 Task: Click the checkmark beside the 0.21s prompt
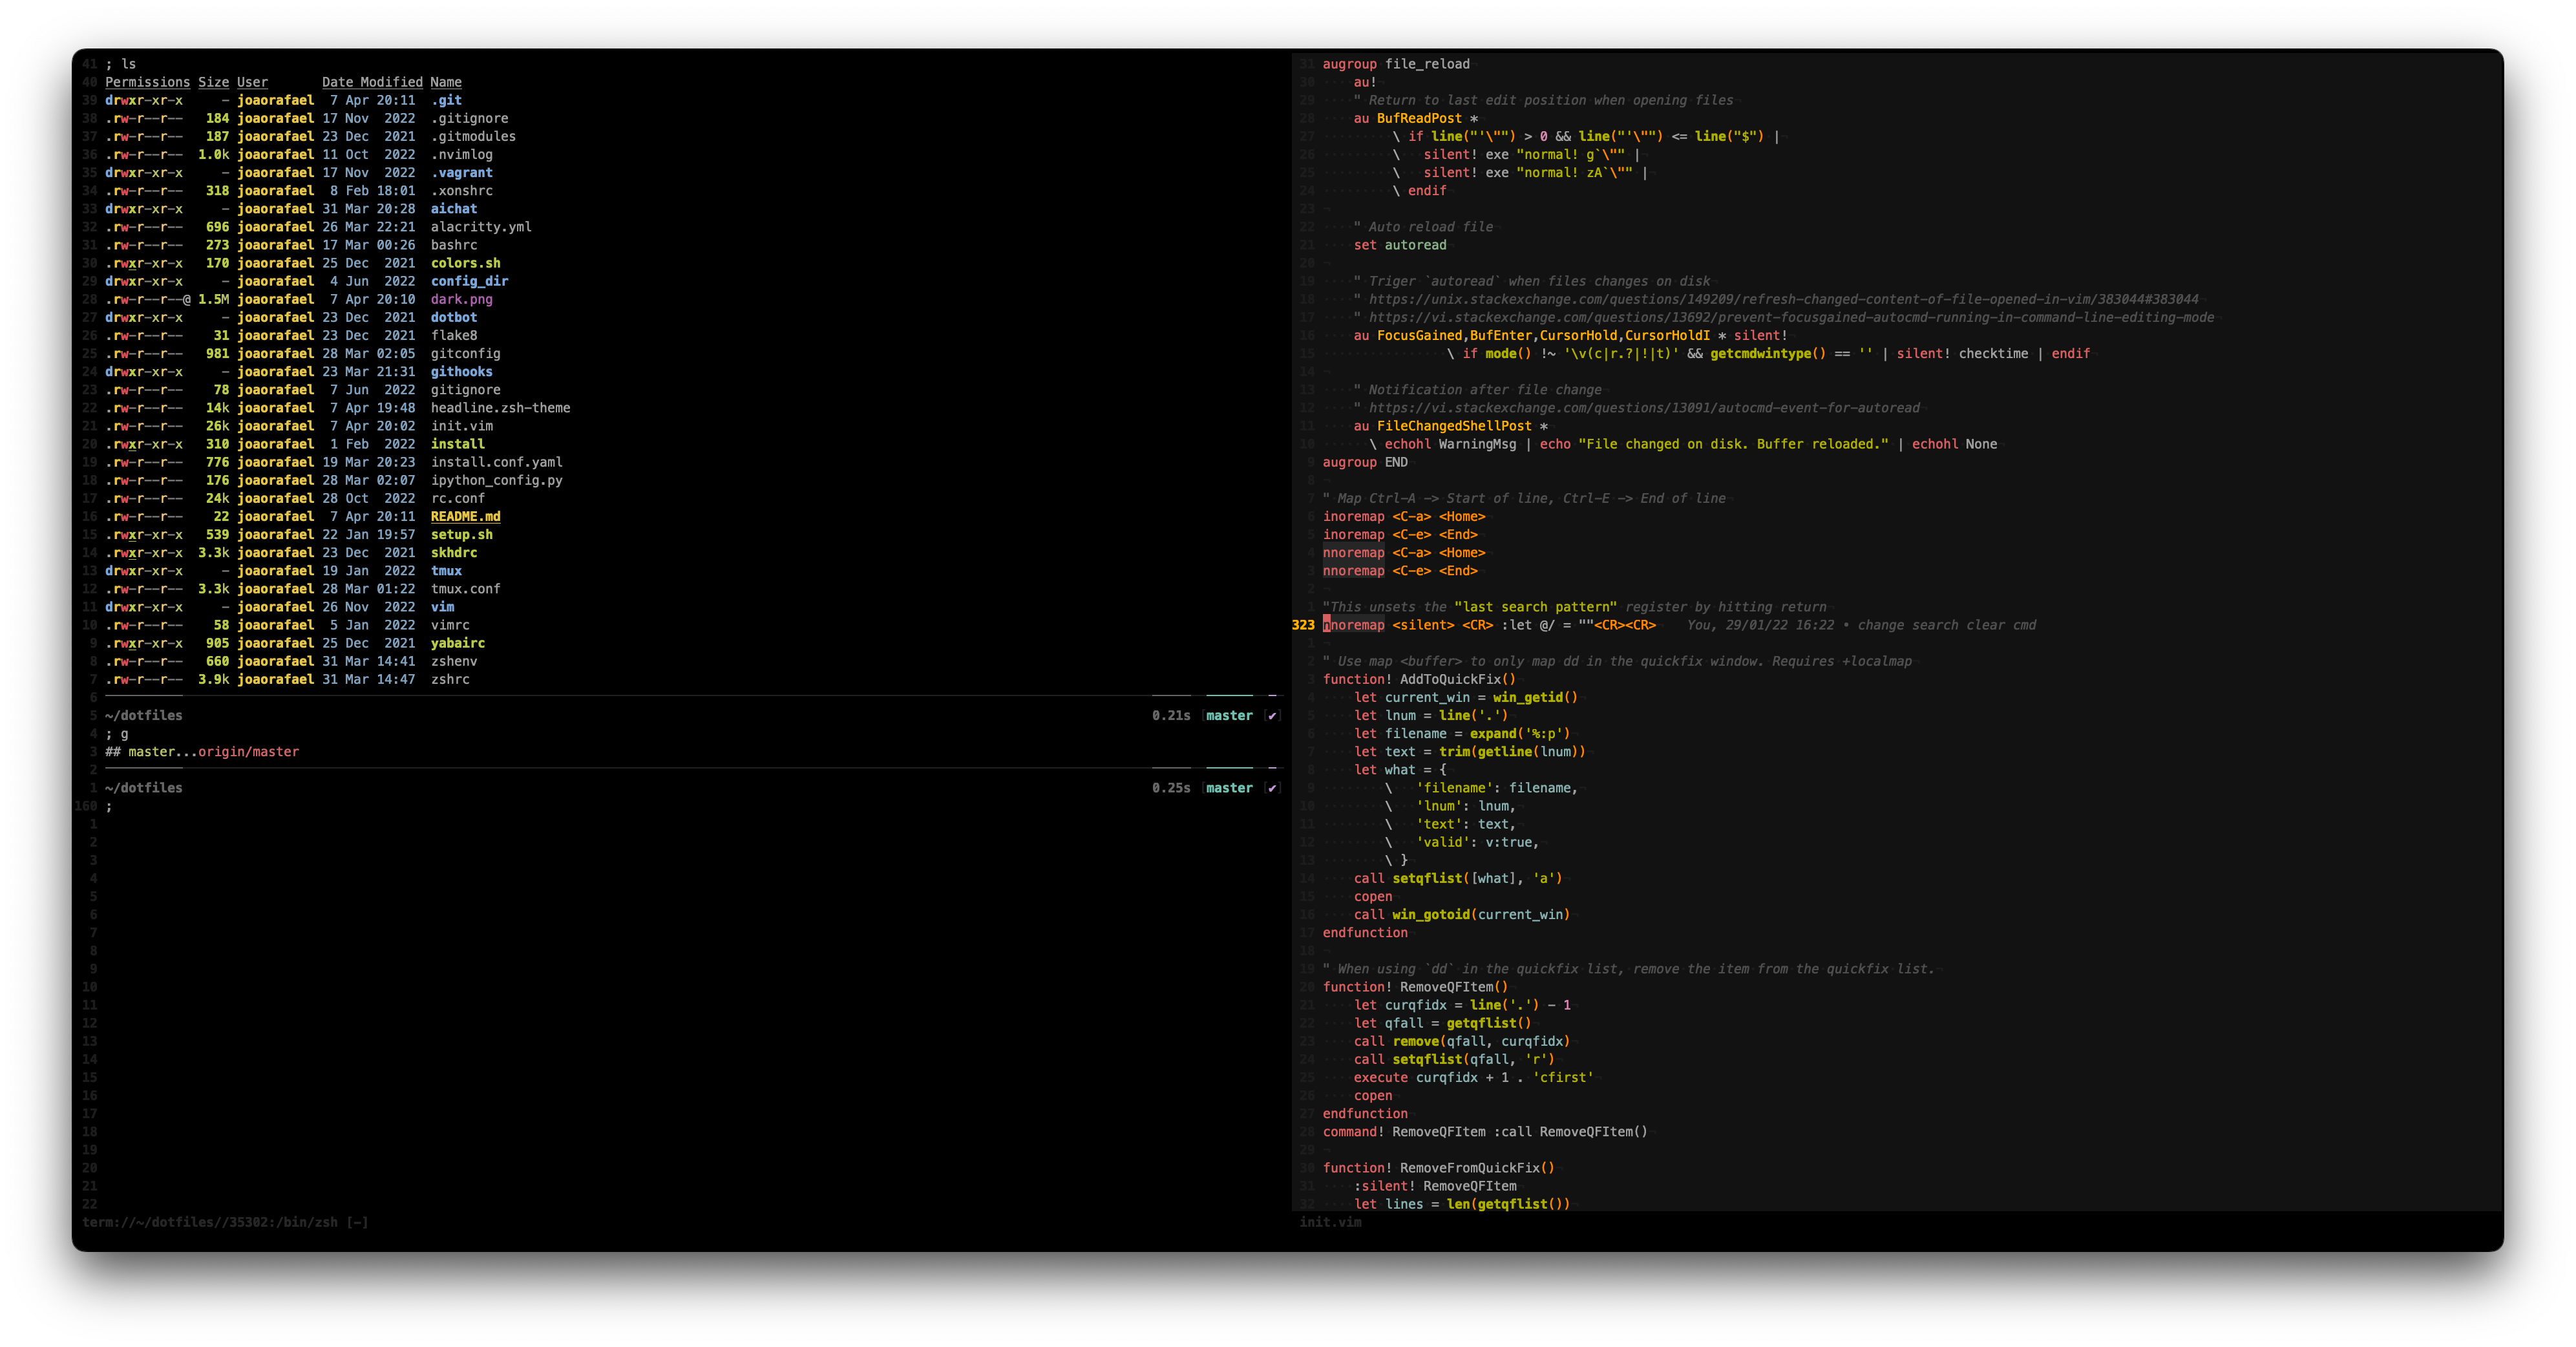1272,716
